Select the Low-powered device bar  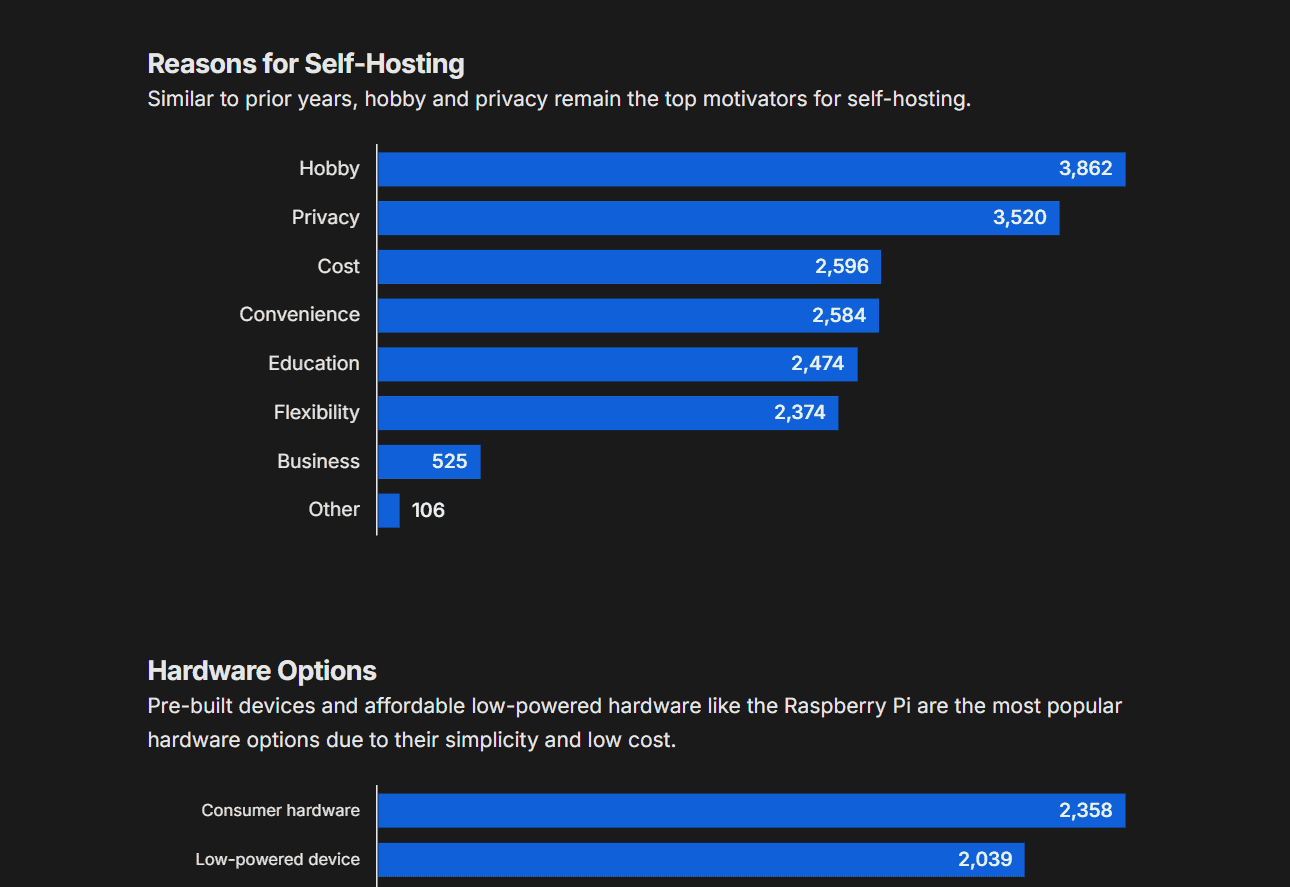pos(700,860)
